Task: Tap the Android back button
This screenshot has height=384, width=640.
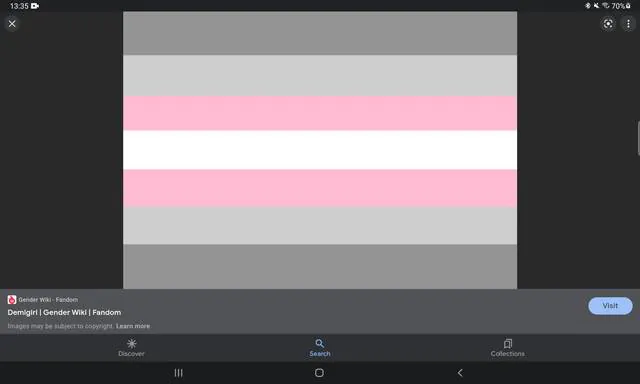Action: 460,373
